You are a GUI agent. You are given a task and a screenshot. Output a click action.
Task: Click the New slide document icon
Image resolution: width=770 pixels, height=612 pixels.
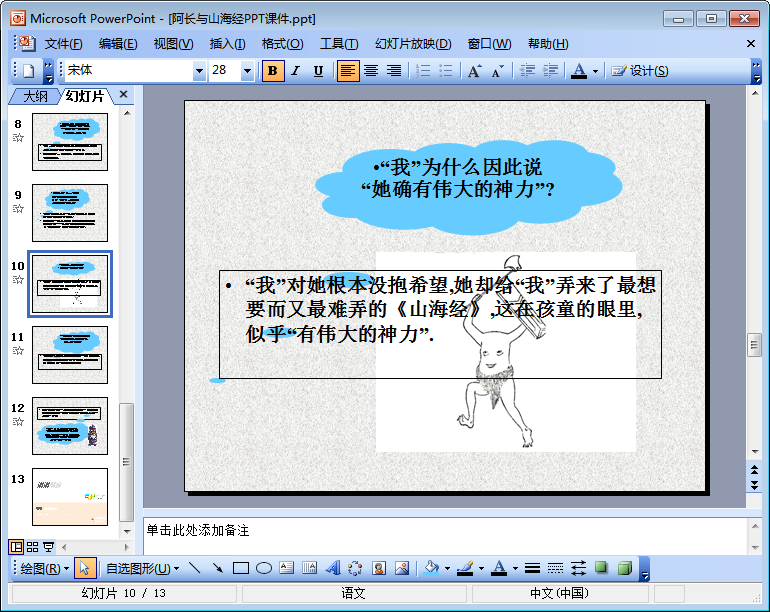[x=28, y=71]
